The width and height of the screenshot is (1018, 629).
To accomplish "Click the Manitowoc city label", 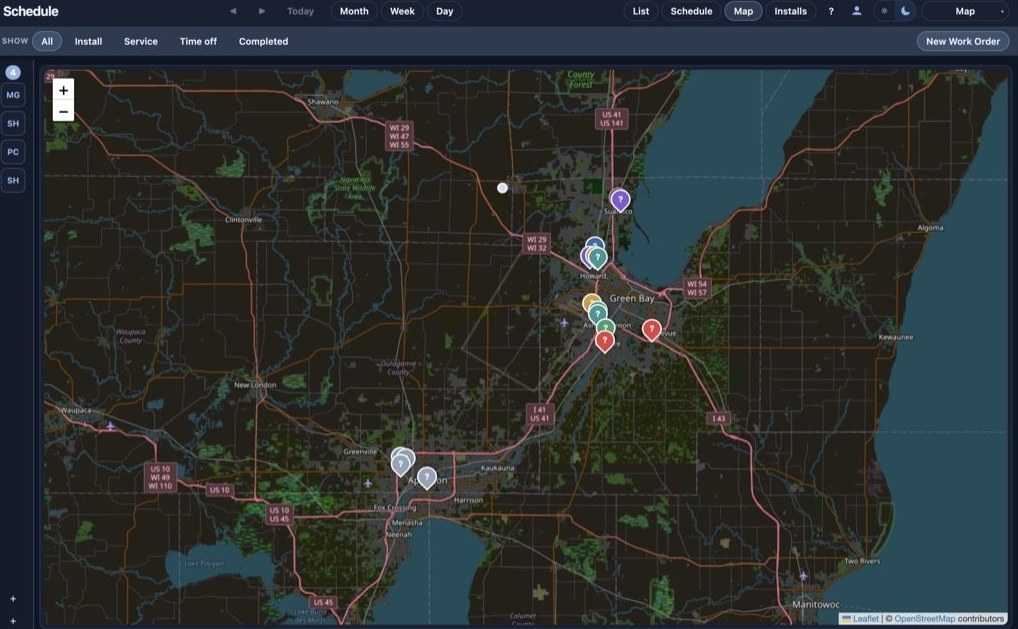I will pos(815,604).
